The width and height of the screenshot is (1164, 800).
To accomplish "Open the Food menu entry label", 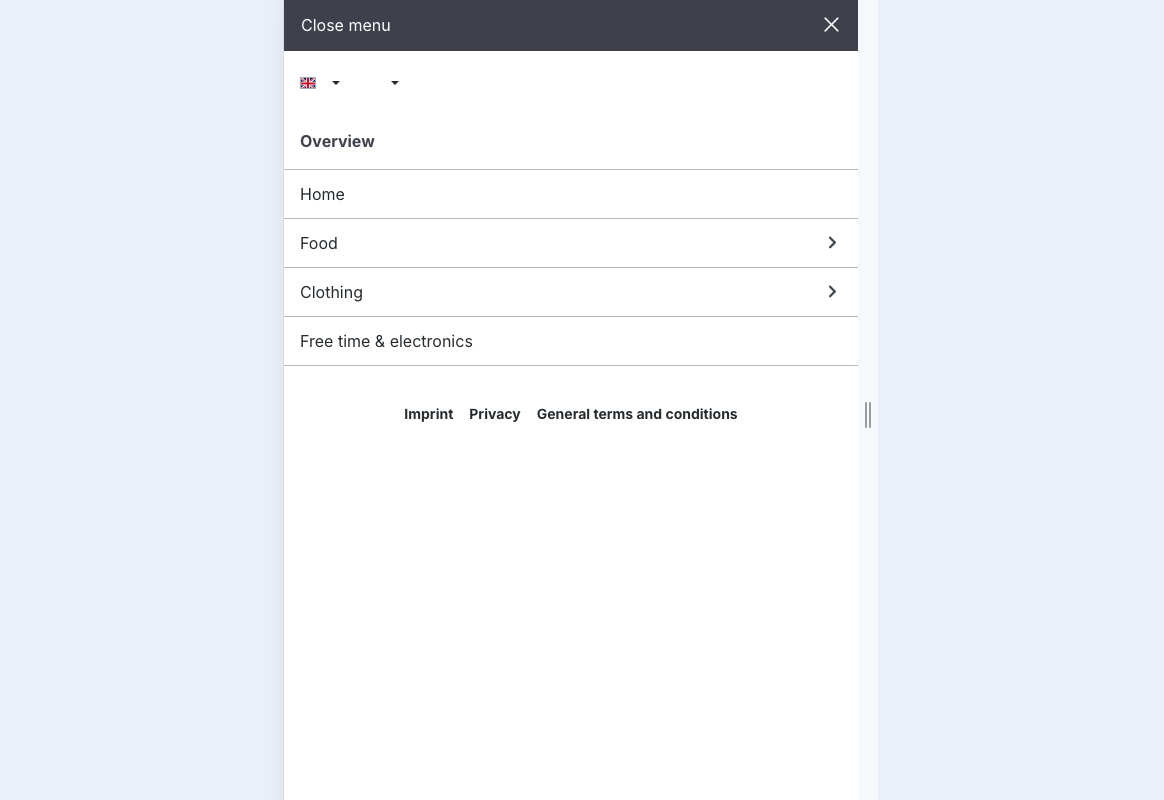I will tap(319, 243).
